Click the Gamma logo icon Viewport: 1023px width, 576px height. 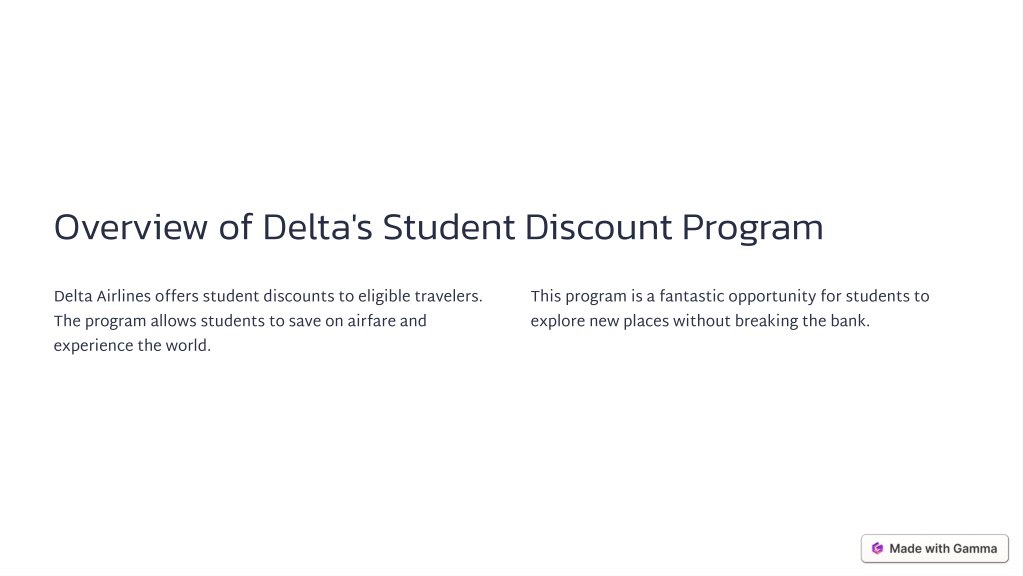coord(878,549)
